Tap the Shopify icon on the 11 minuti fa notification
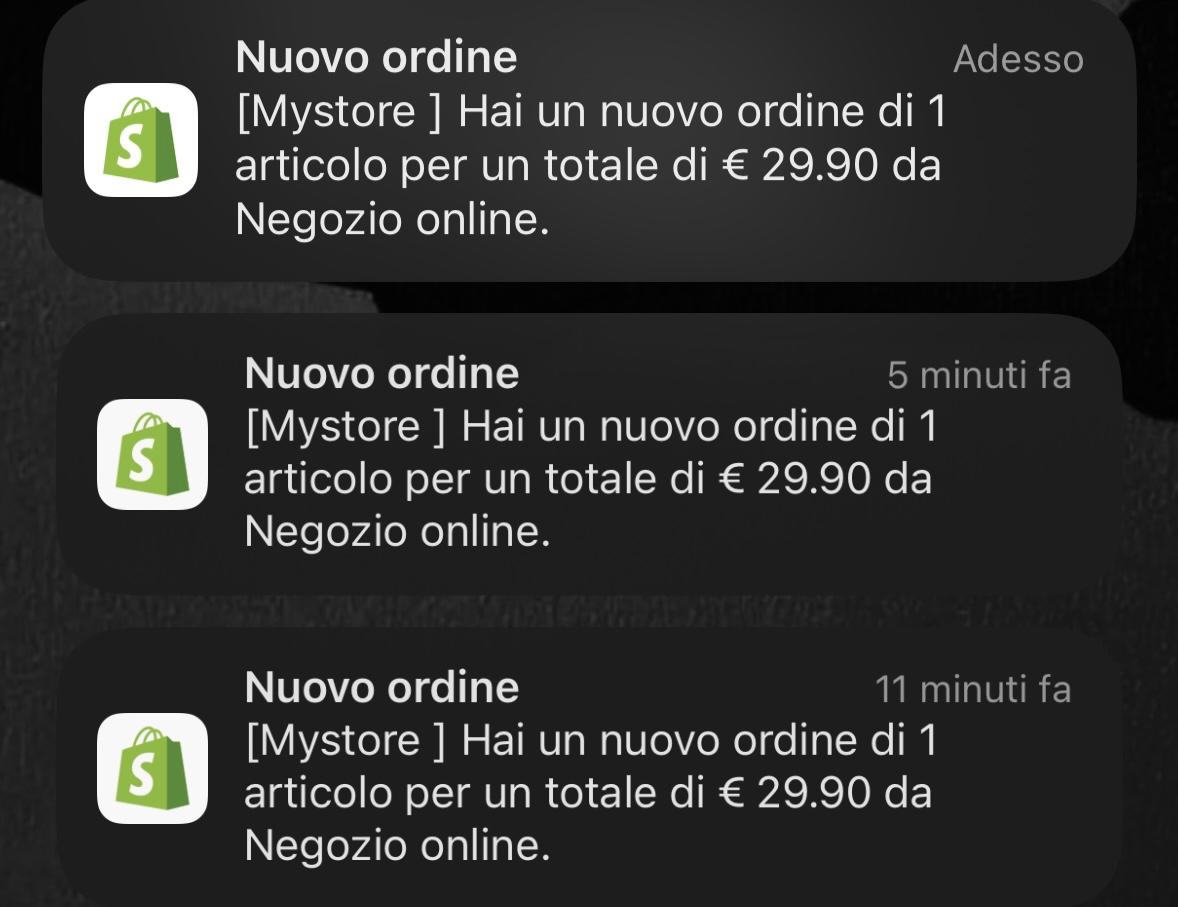Screen dimensions: 1178x907 click(x=153, y=768)
